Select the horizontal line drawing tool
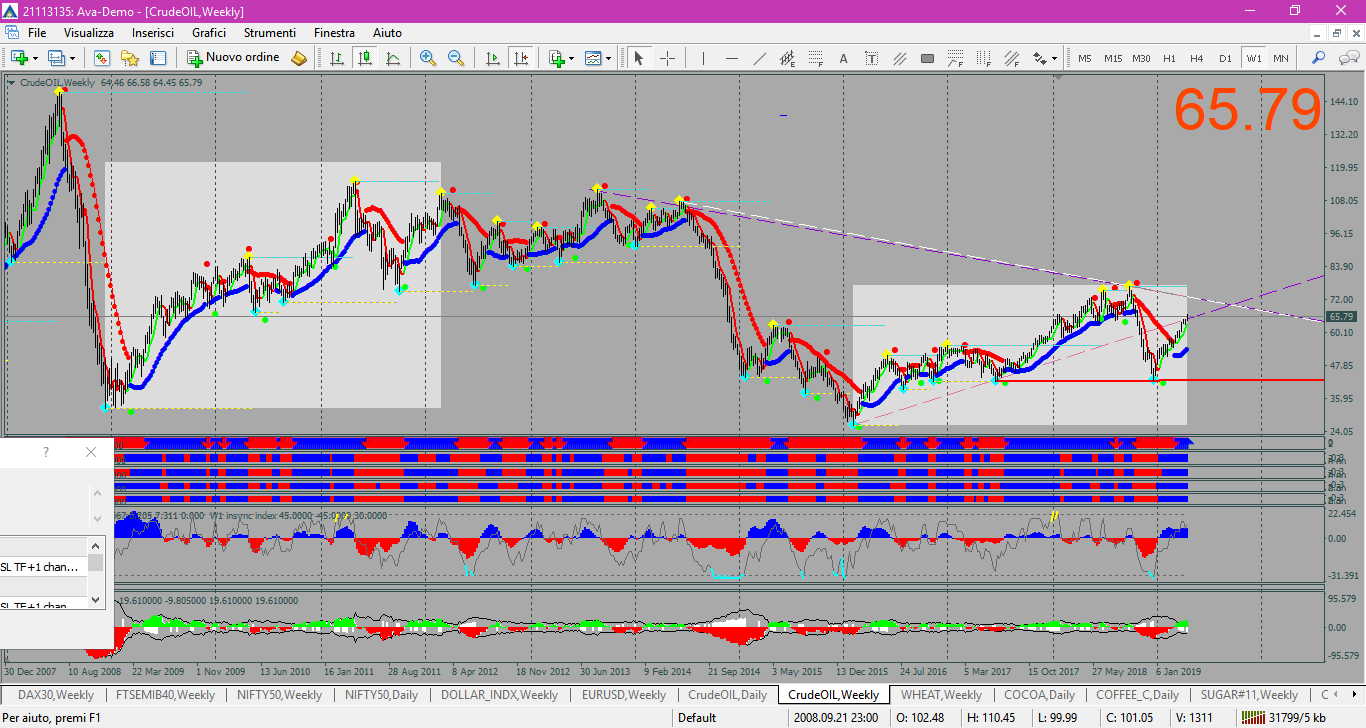1366x728 pixels. click(x=732, y=58)
